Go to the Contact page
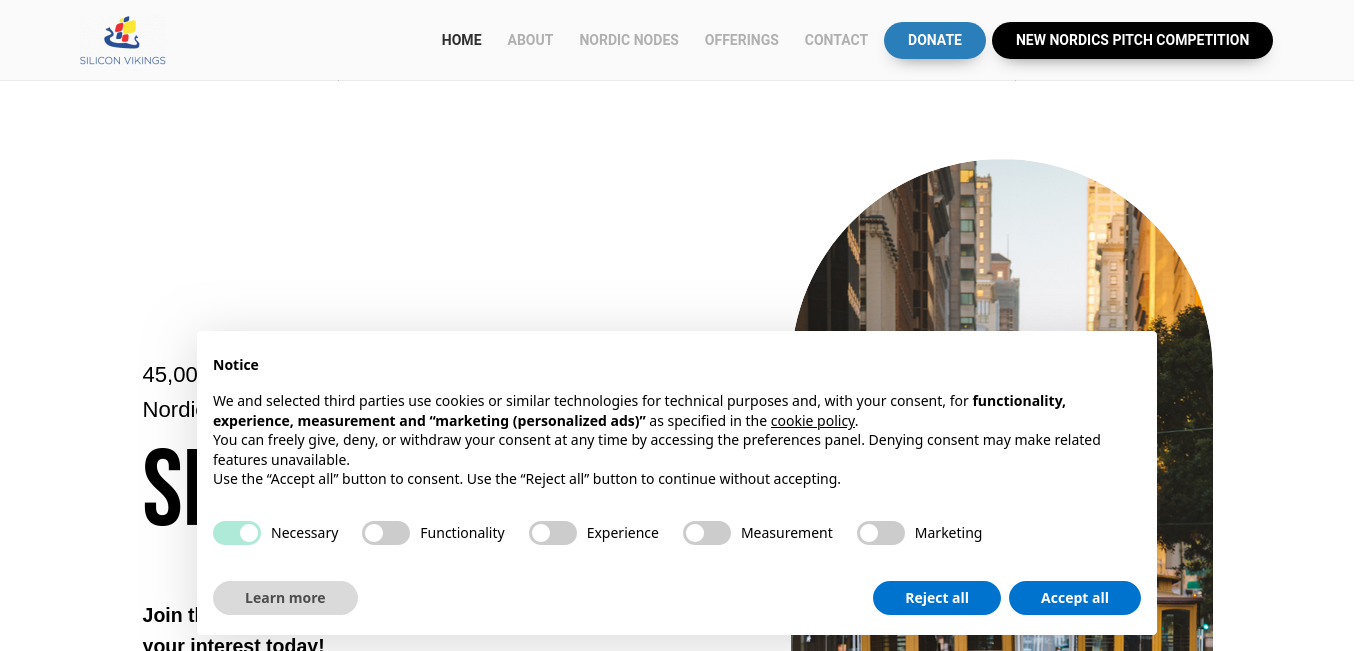Image resolution: width=1366 pixels, height=651 pixels. pyautogui.click(x=836, y=40)
